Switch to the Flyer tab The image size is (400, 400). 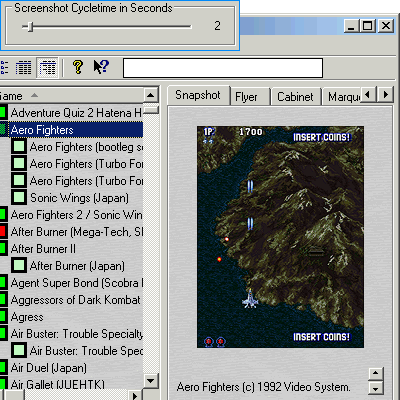(246, 97)
